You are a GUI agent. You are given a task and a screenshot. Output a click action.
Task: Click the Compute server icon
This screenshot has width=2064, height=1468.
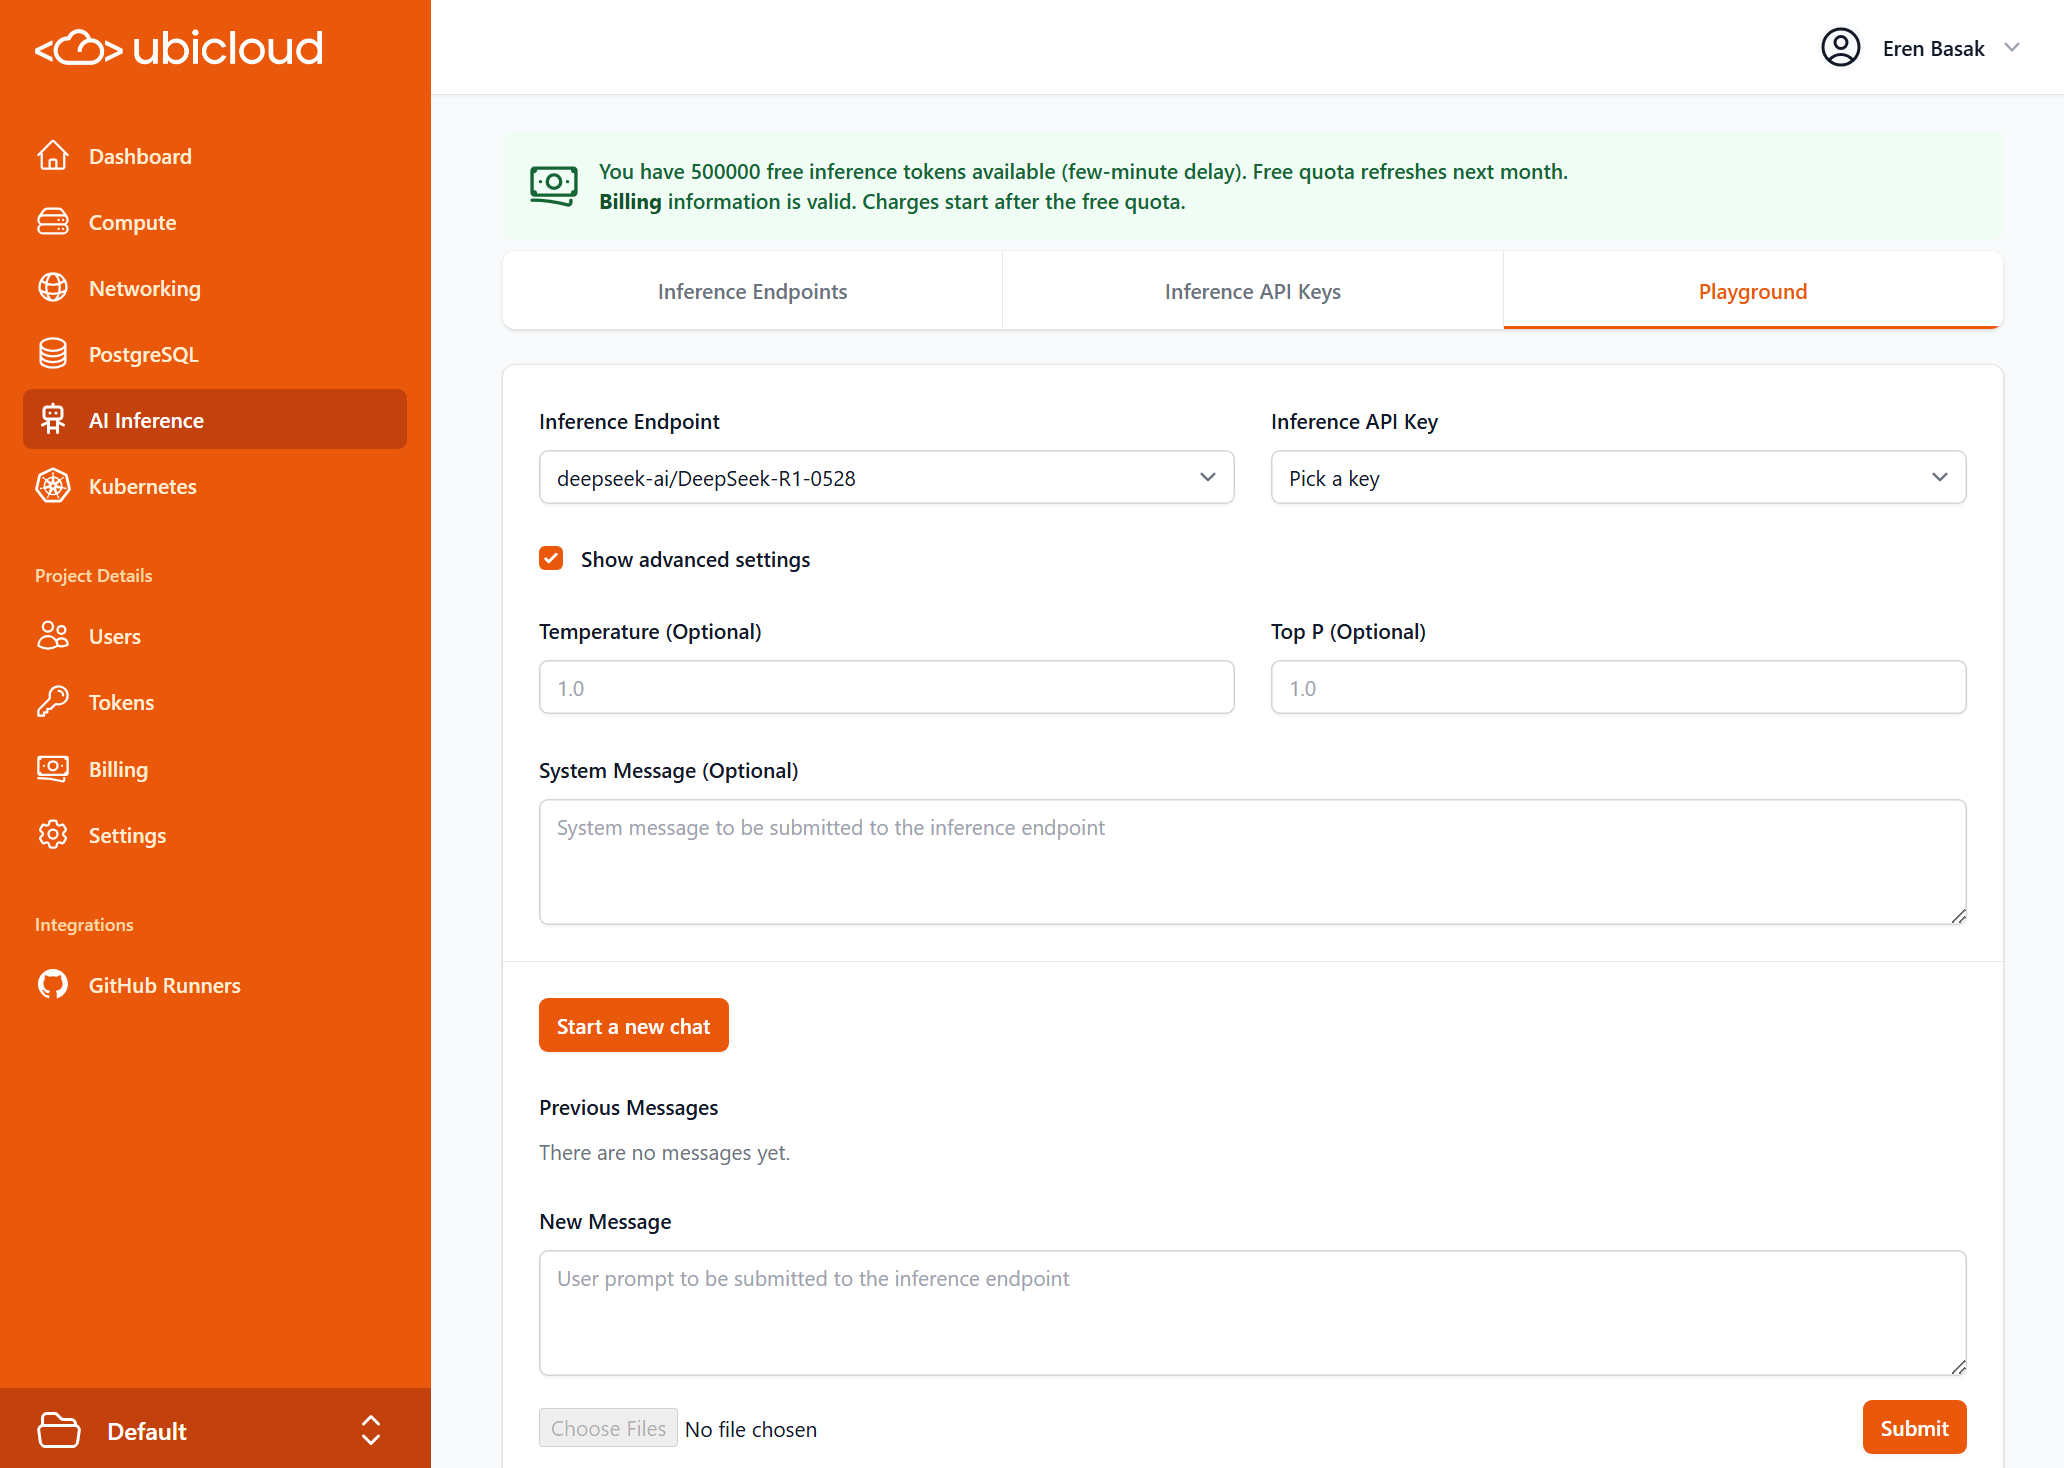(53, 222)
